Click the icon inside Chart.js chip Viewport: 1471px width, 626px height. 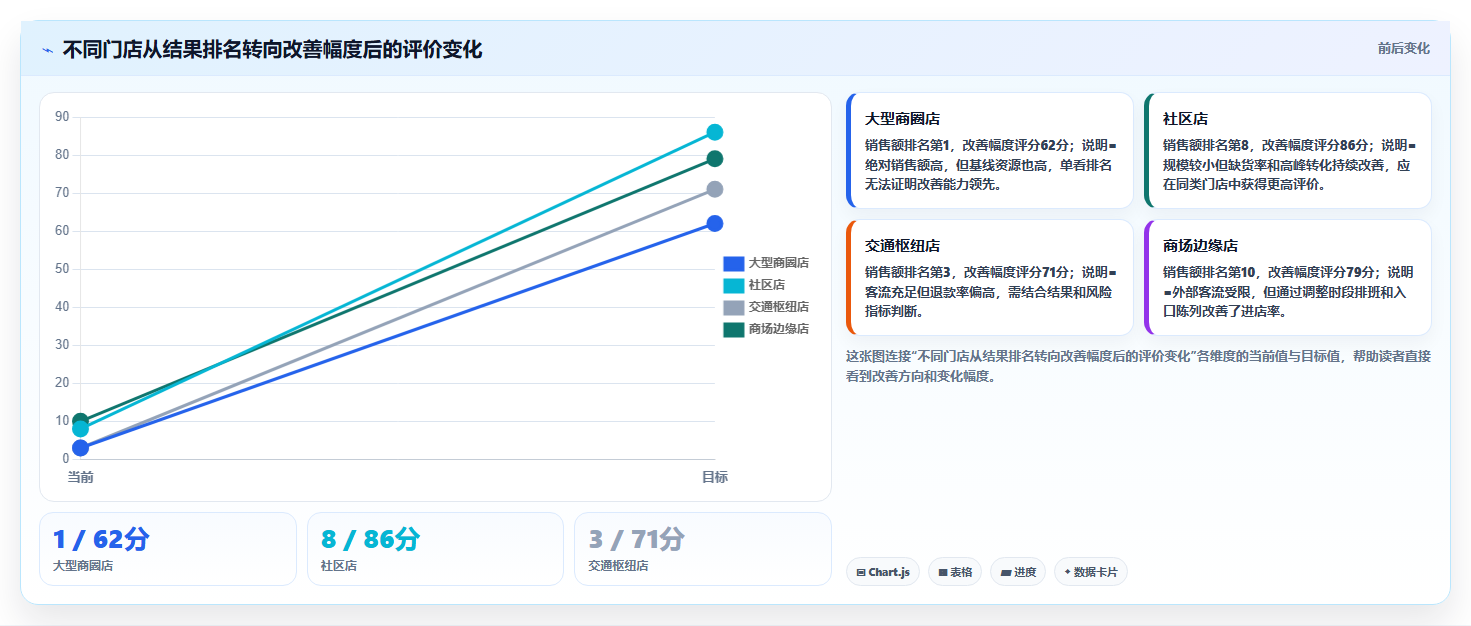[x=861, y=573]
